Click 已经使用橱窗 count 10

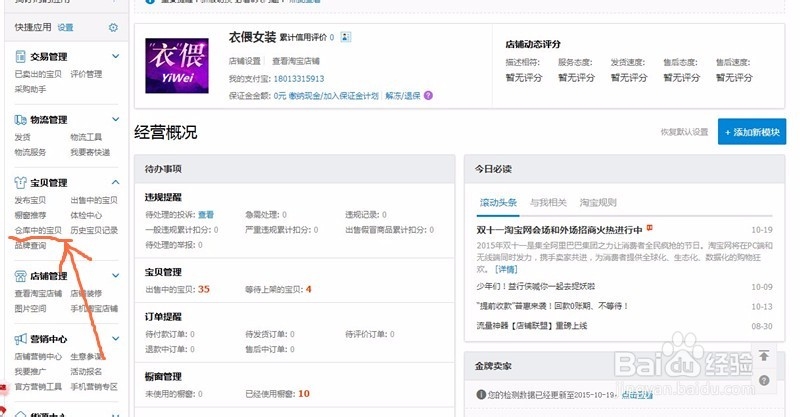304,394
